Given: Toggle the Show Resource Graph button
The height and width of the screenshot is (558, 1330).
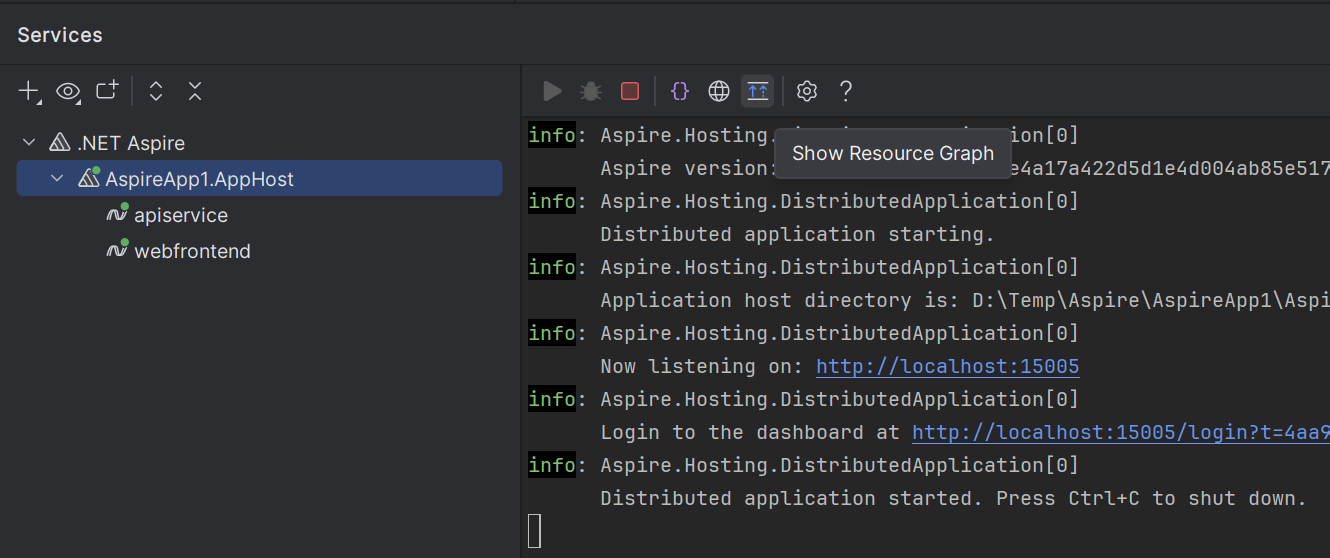Looking at the screenshot, I should point(758,92).
